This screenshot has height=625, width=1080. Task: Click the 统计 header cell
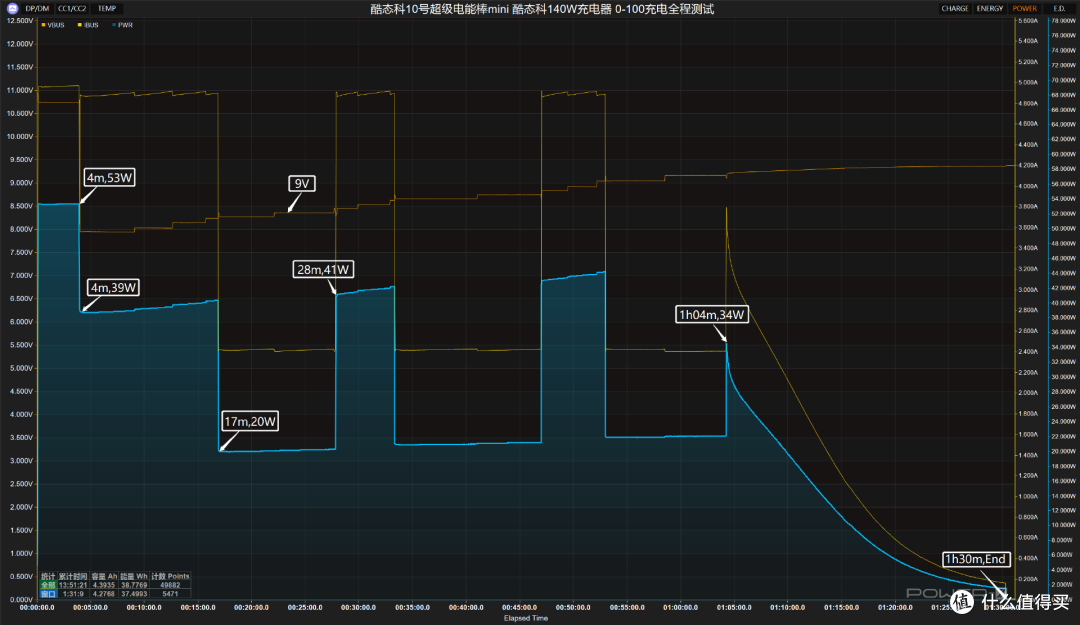[48, 576]
